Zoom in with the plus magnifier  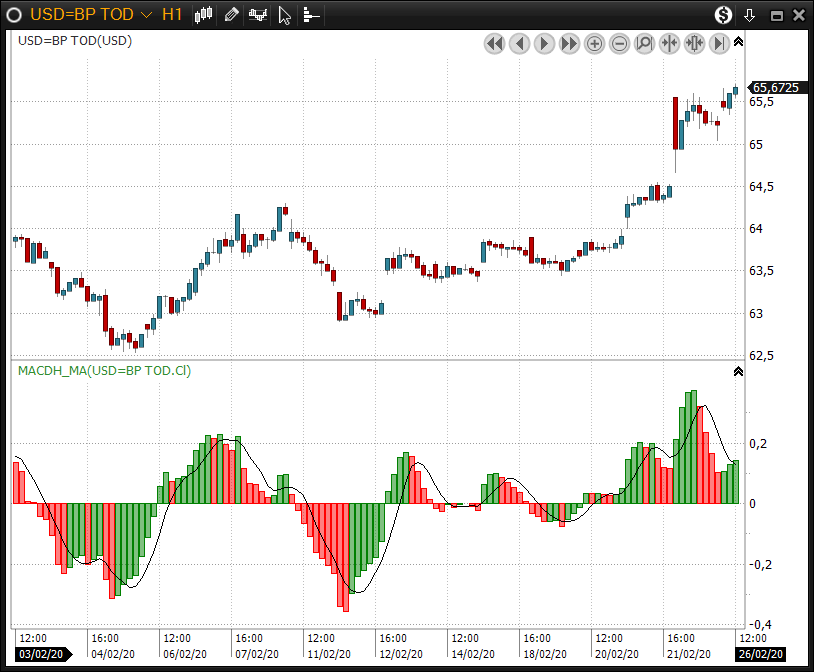(594, 43)
